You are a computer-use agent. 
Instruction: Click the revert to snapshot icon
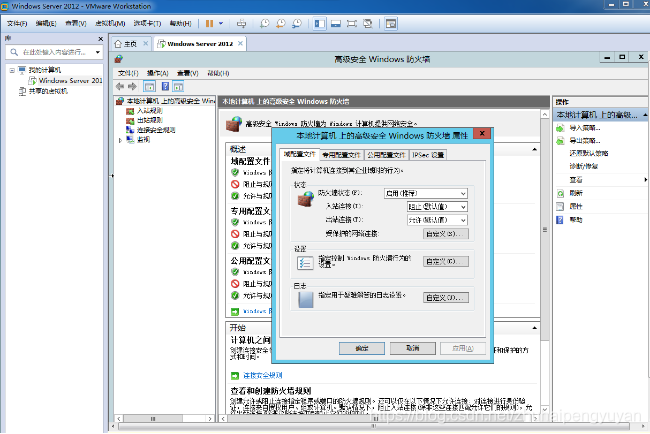point(281,24)
